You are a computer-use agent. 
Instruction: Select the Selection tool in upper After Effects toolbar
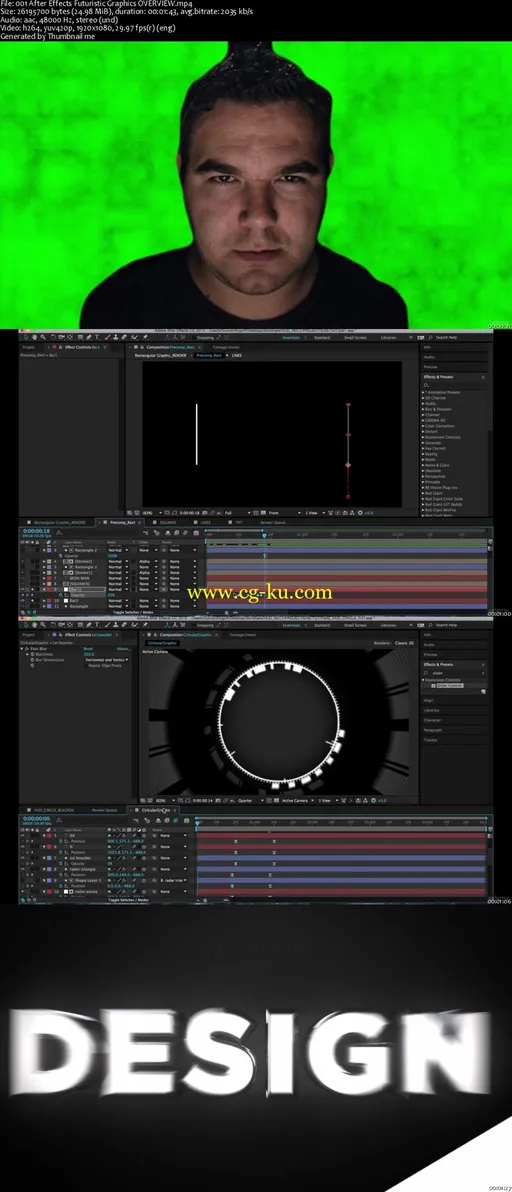27,337
